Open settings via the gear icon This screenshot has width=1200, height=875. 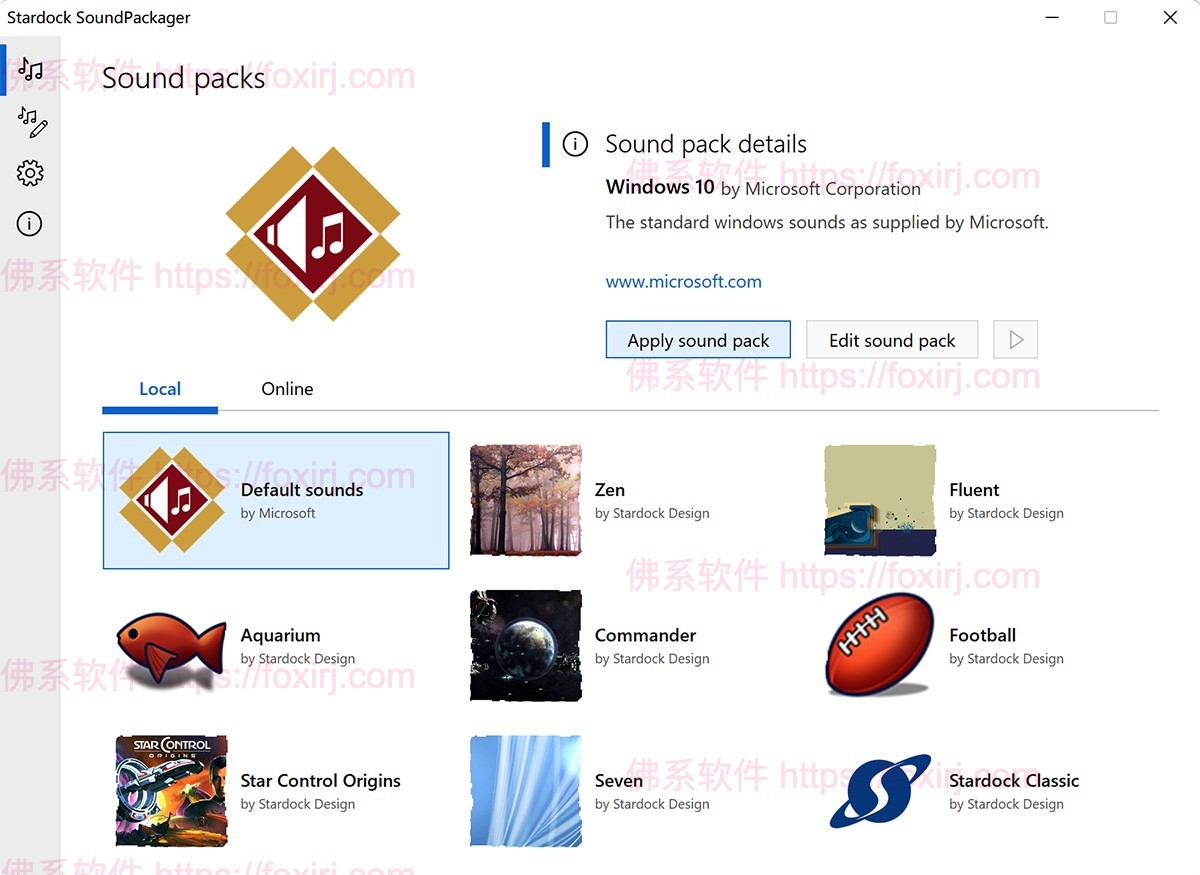[30, 173]
